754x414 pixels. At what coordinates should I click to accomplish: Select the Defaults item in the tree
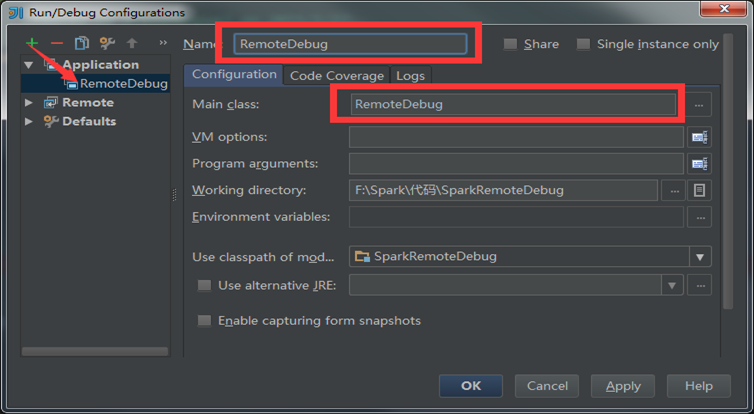coord(89,121)
